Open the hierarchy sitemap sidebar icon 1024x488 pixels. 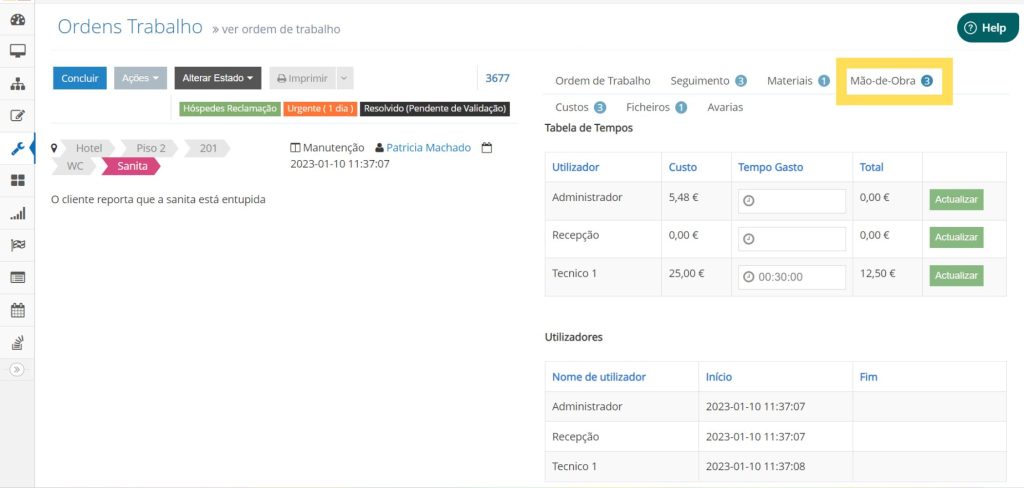point(17,83)
